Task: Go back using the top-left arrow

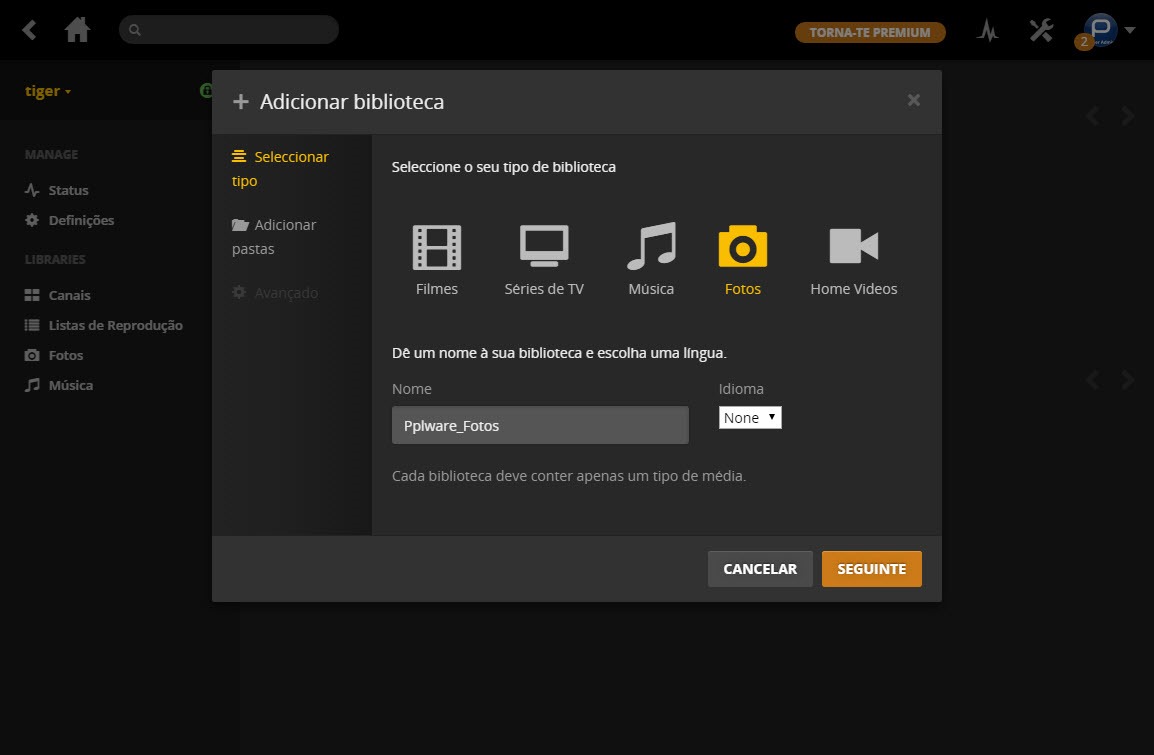Action: [x=30, y=31]
